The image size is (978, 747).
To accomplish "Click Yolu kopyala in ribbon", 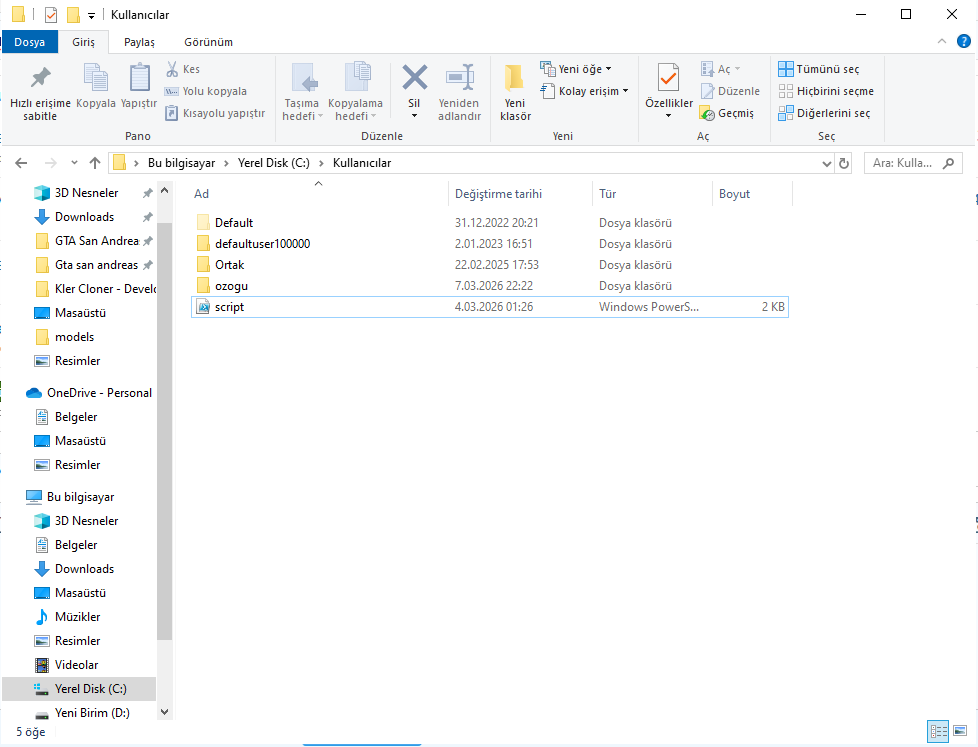I will tap(206, 91).
